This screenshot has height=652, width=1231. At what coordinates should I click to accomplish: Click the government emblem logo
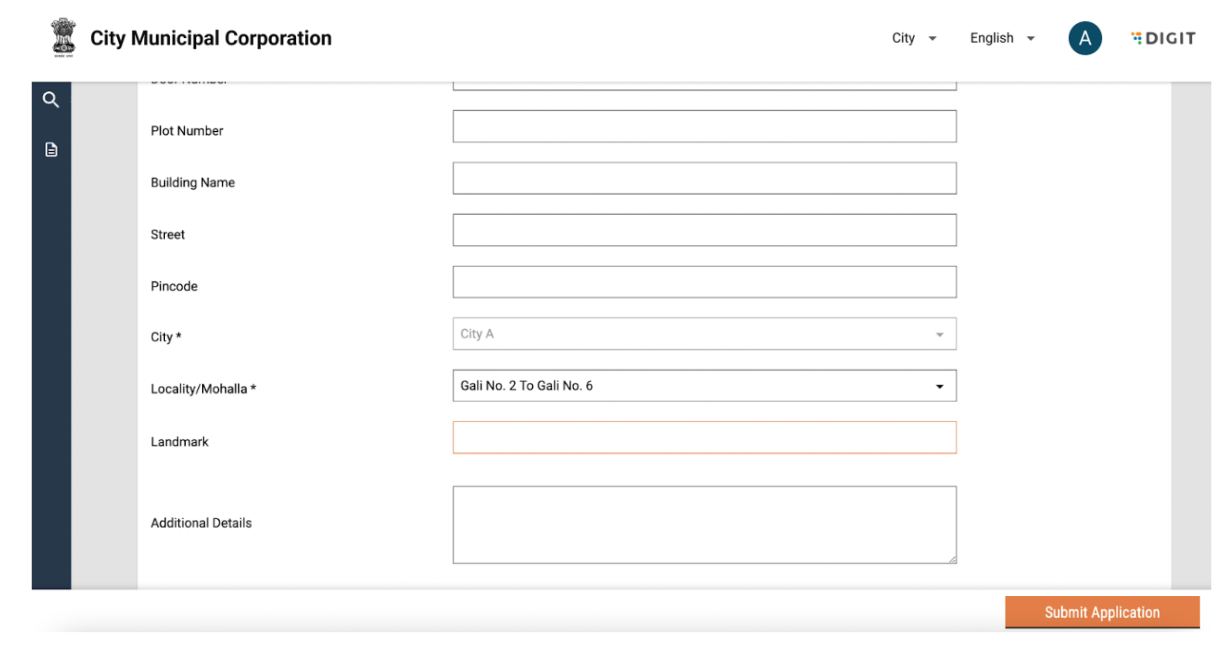[63, 37]
